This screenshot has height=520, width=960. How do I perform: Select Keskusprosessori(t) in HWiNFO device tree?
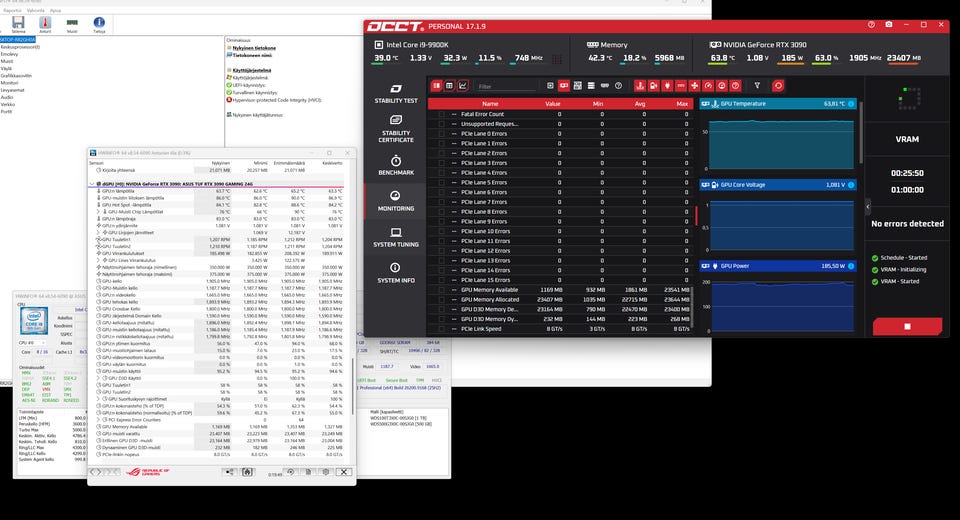pos(20,47)
